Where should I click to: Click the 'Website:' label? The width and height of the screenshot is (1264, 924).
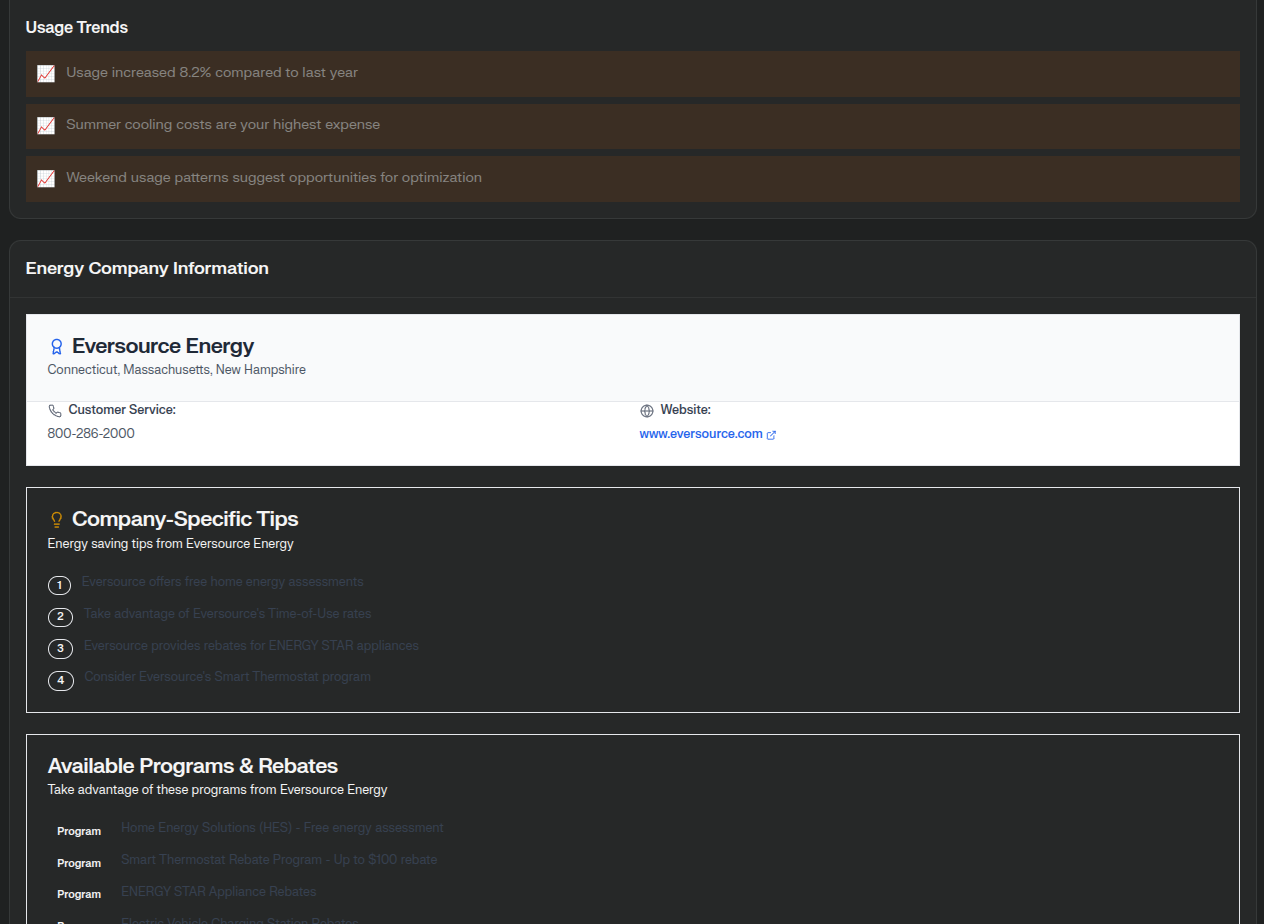(686, 410)
